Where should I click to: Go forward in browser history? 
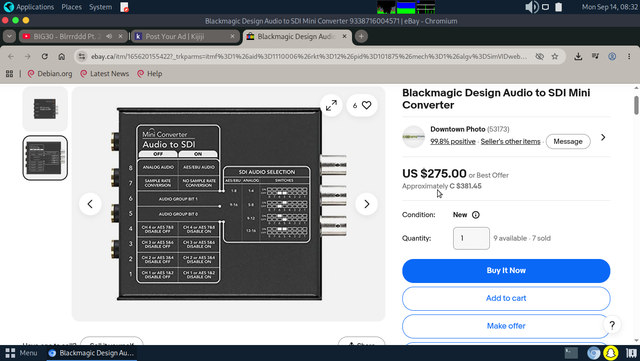pyautogui.click(x=28, y=57)
